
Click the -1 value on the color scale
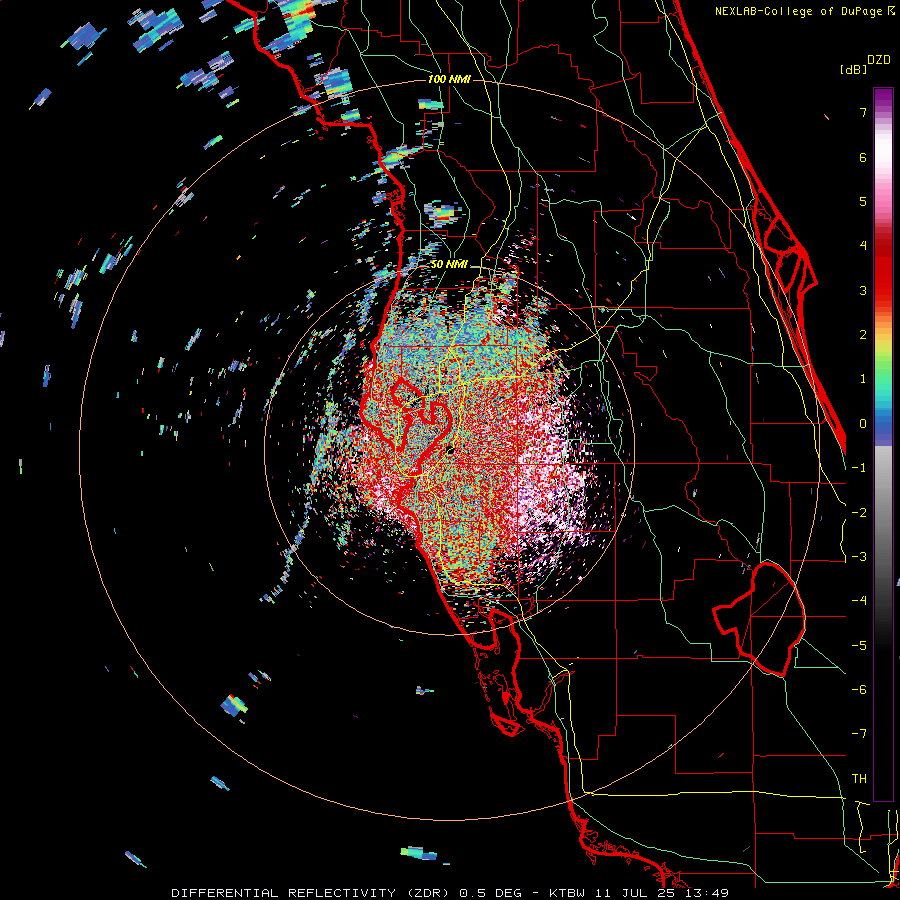click(859, 468)
